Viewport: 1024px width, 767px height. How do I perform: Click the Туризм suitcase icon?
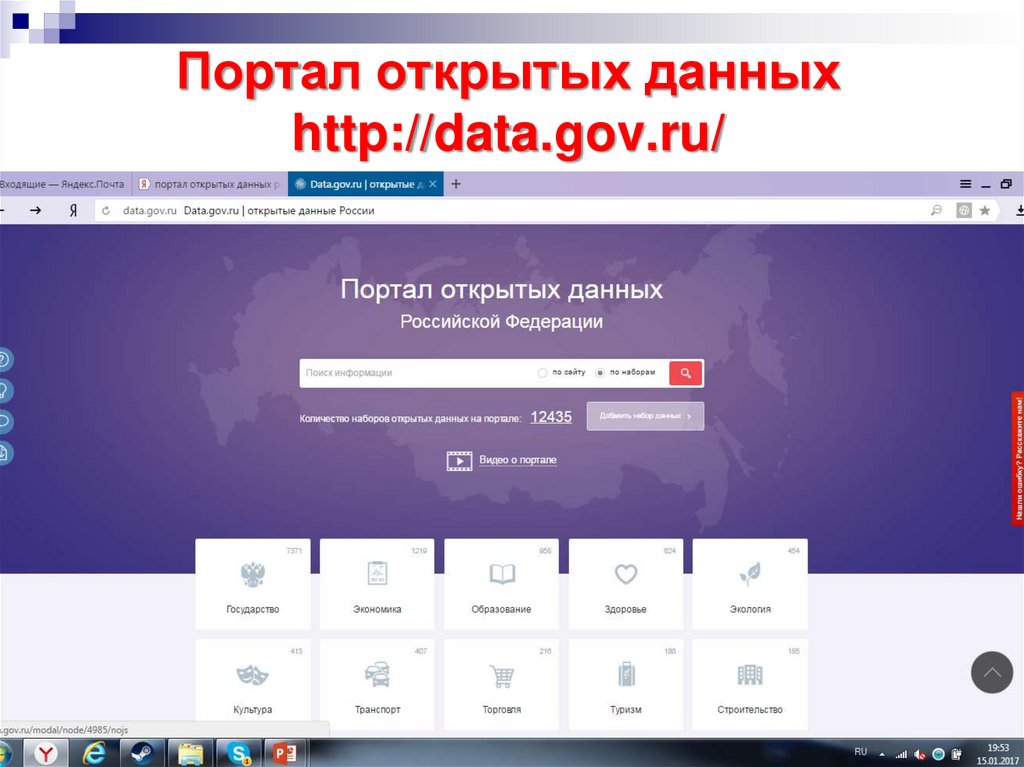(x=626, y=674)
